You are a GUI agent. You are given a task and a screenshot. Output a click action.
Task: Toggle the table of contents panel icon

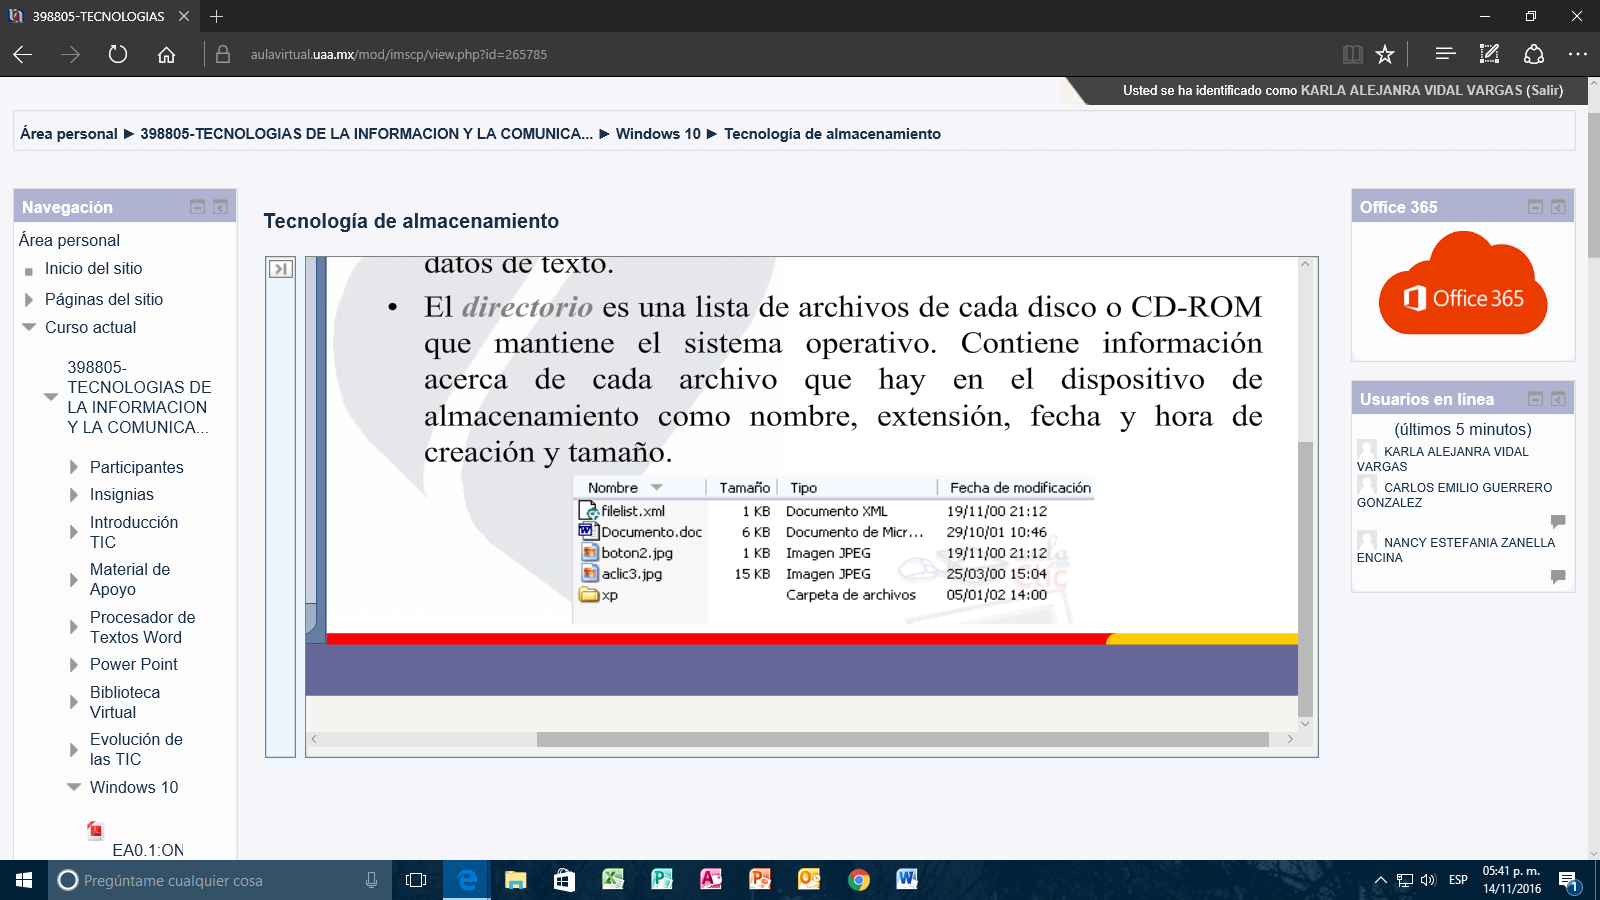tap(281, 268)
